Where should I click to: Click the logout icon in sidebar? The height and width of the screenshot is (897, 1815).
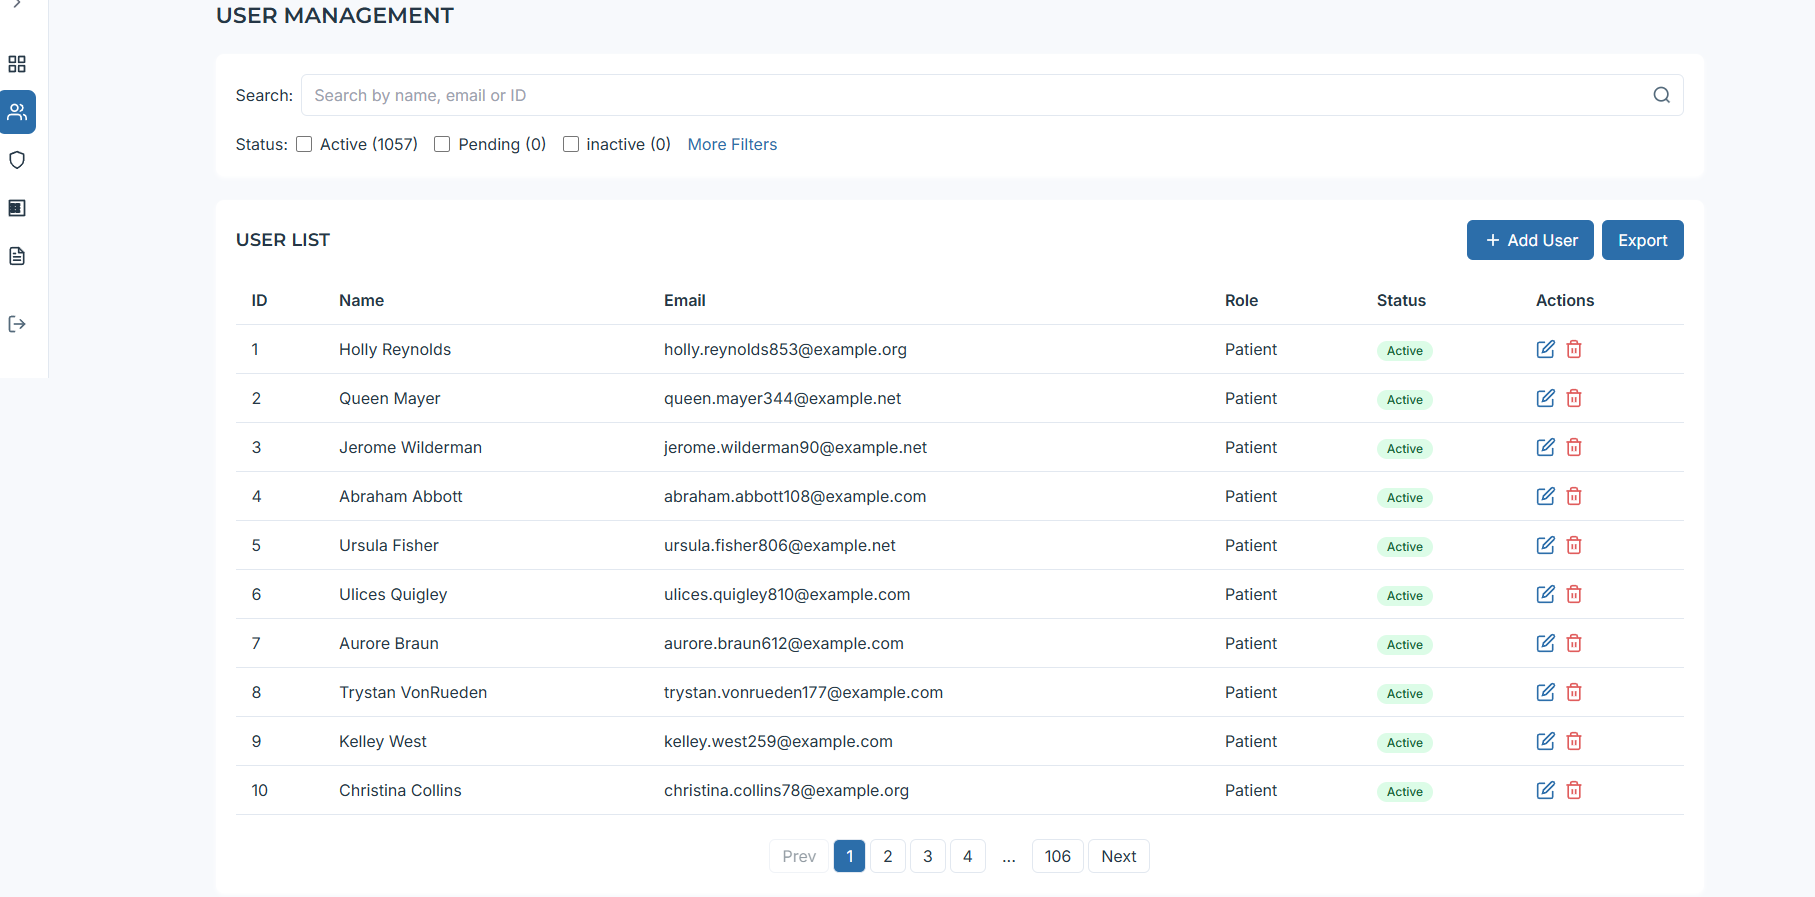pos(17,324)
